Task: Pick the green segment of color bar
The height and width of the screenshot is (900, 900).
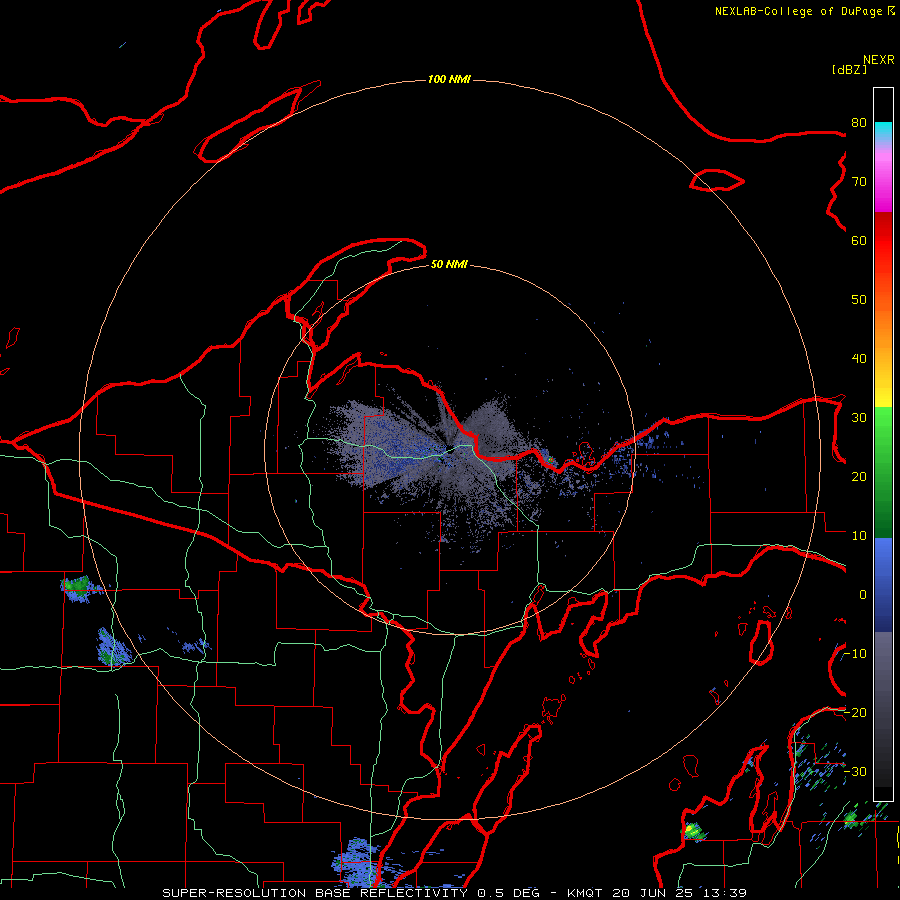Action: [x=883, y=474]
